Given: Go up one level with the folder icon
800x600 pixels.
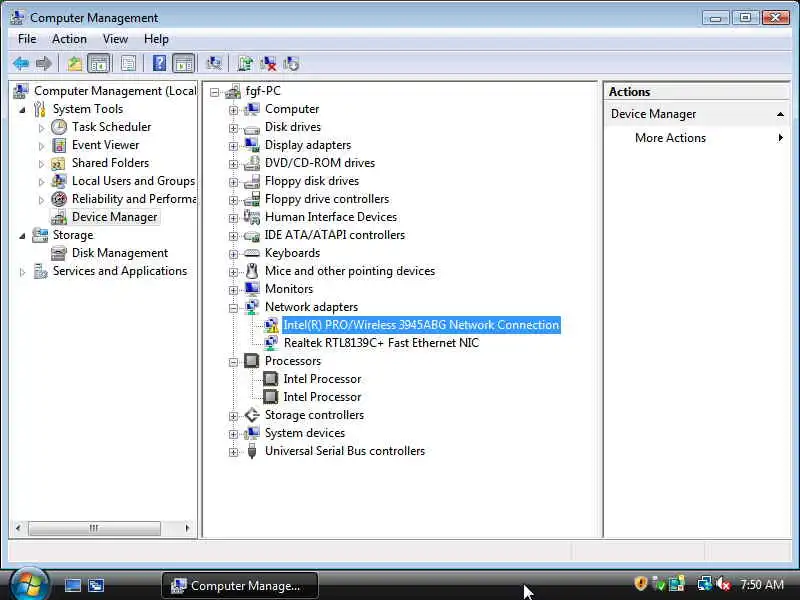Looking at the screenshot, I should click(74, 64).
